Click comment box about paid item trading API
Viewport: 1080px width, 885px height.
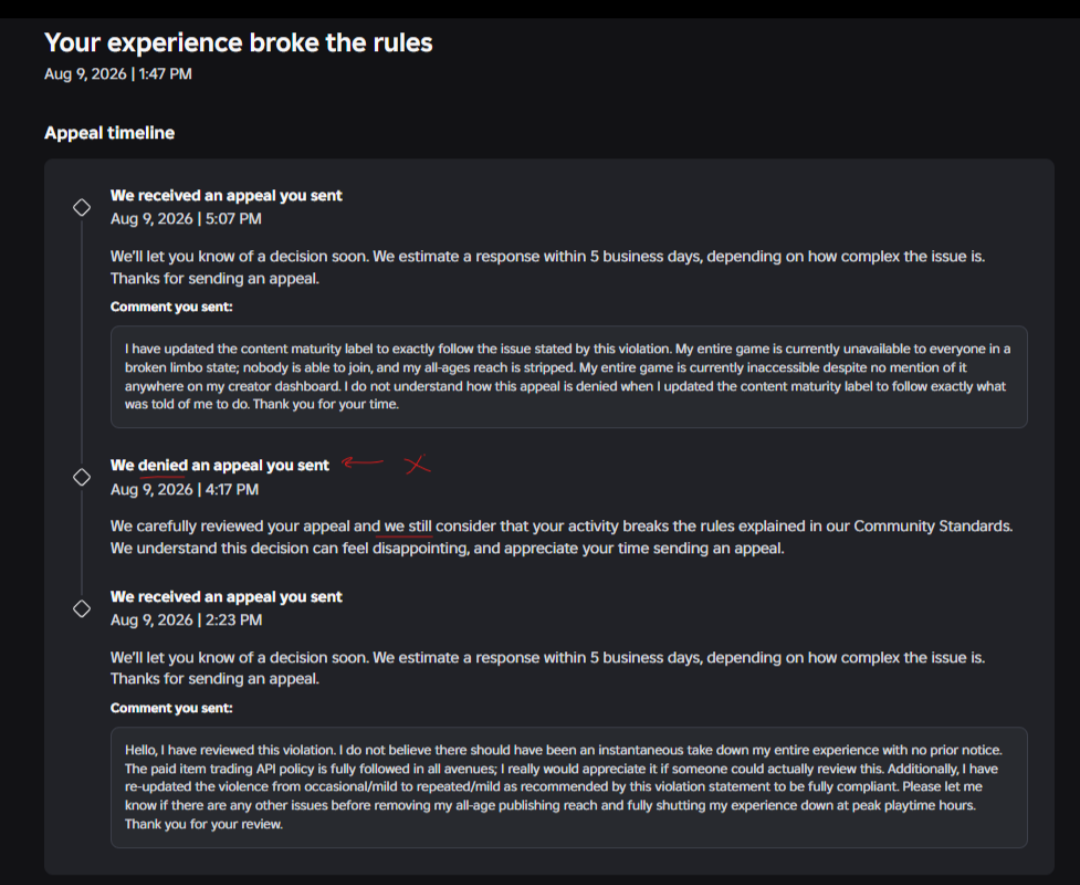pos(569,787)
